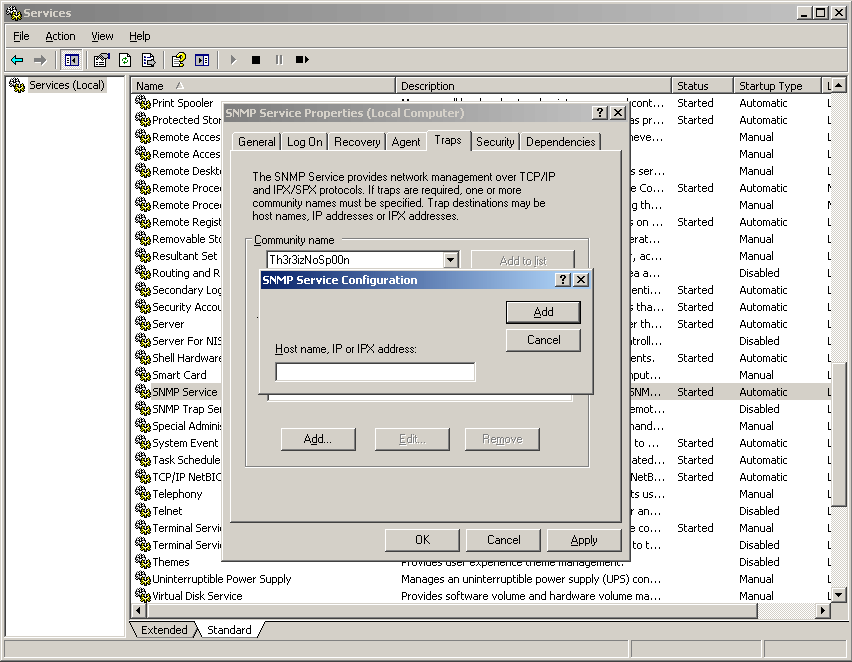
Task: Select Services (Local) in the console tree
Action: (66, 85)
